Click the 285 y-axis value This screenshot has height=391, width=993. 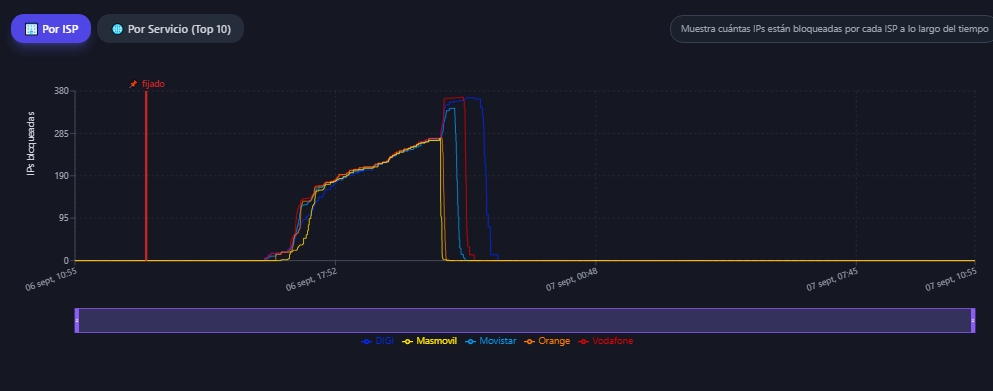click(x=61, y=133)
